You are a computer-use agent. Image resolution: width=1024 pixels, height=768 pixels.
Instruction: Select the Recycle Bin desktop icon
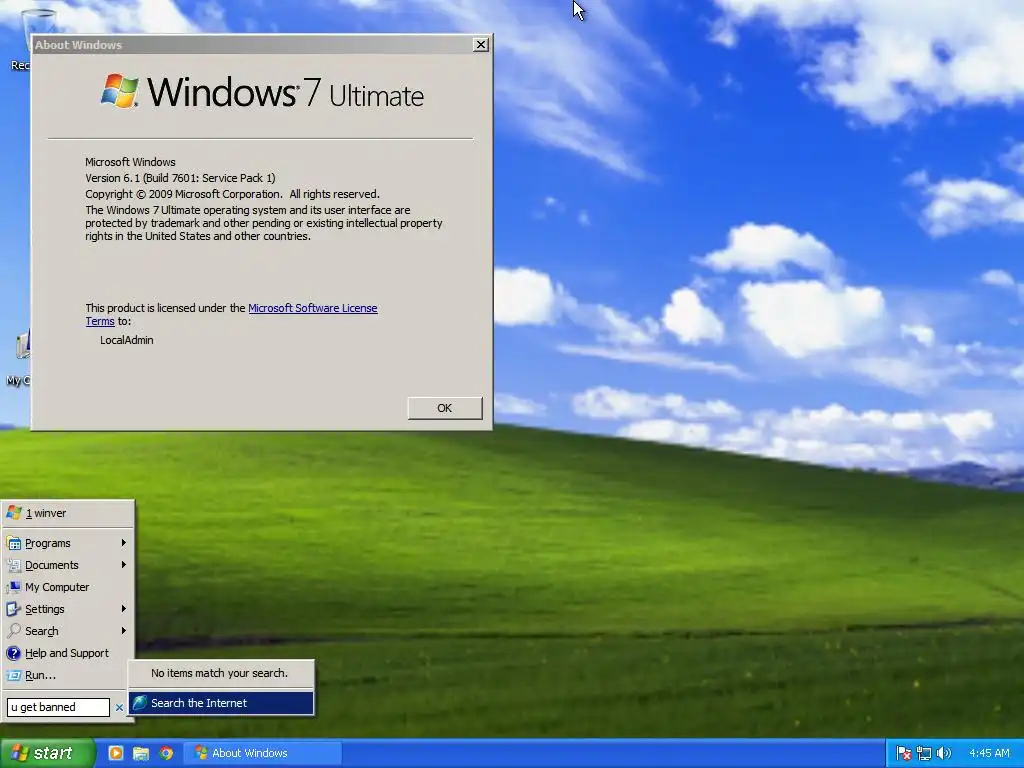tap(18, 39)
